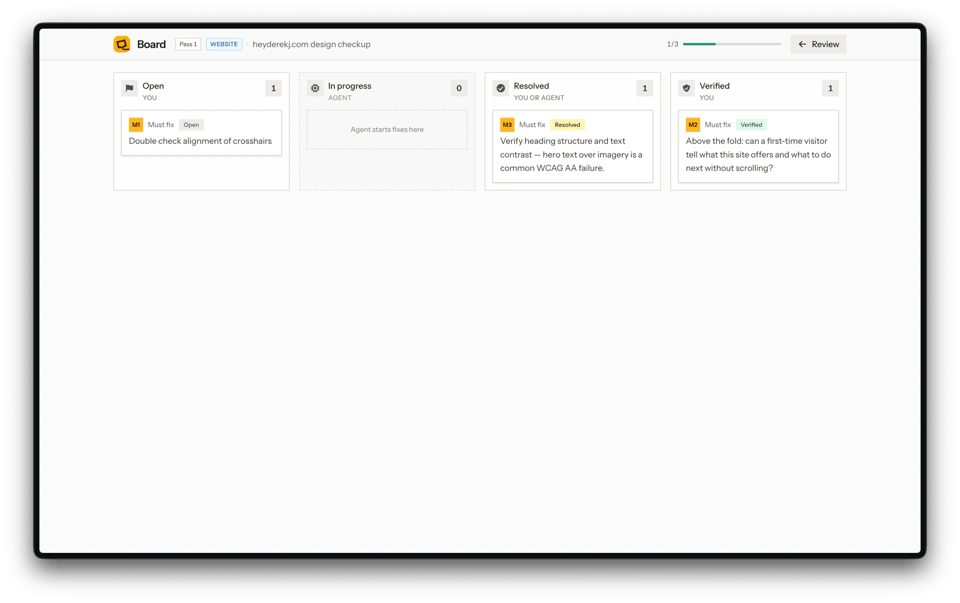Open the Double check alignment of crosshairs card
This screenshot has width=960, height=603.
(201, 133)
